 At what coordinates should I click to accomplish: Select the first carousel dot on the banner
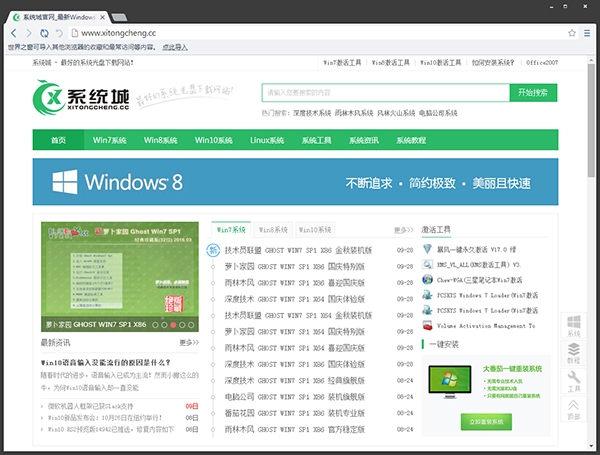[x=155, y=325]
